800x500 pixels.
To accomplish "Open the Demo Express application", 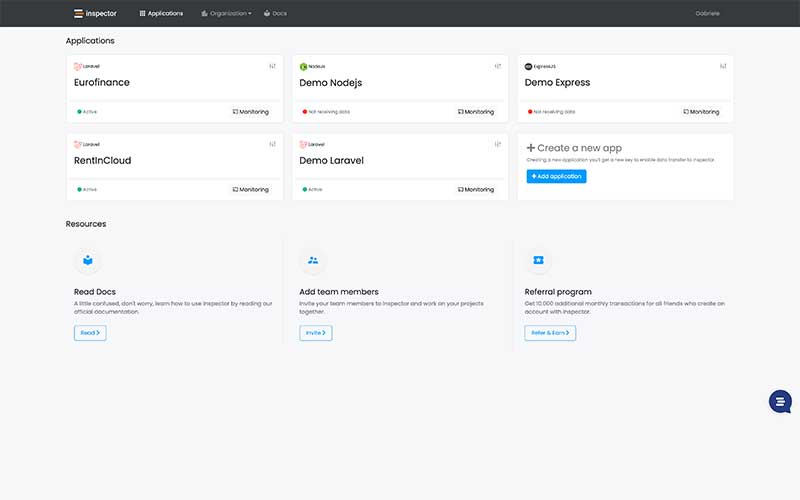I will click(557, 83).
